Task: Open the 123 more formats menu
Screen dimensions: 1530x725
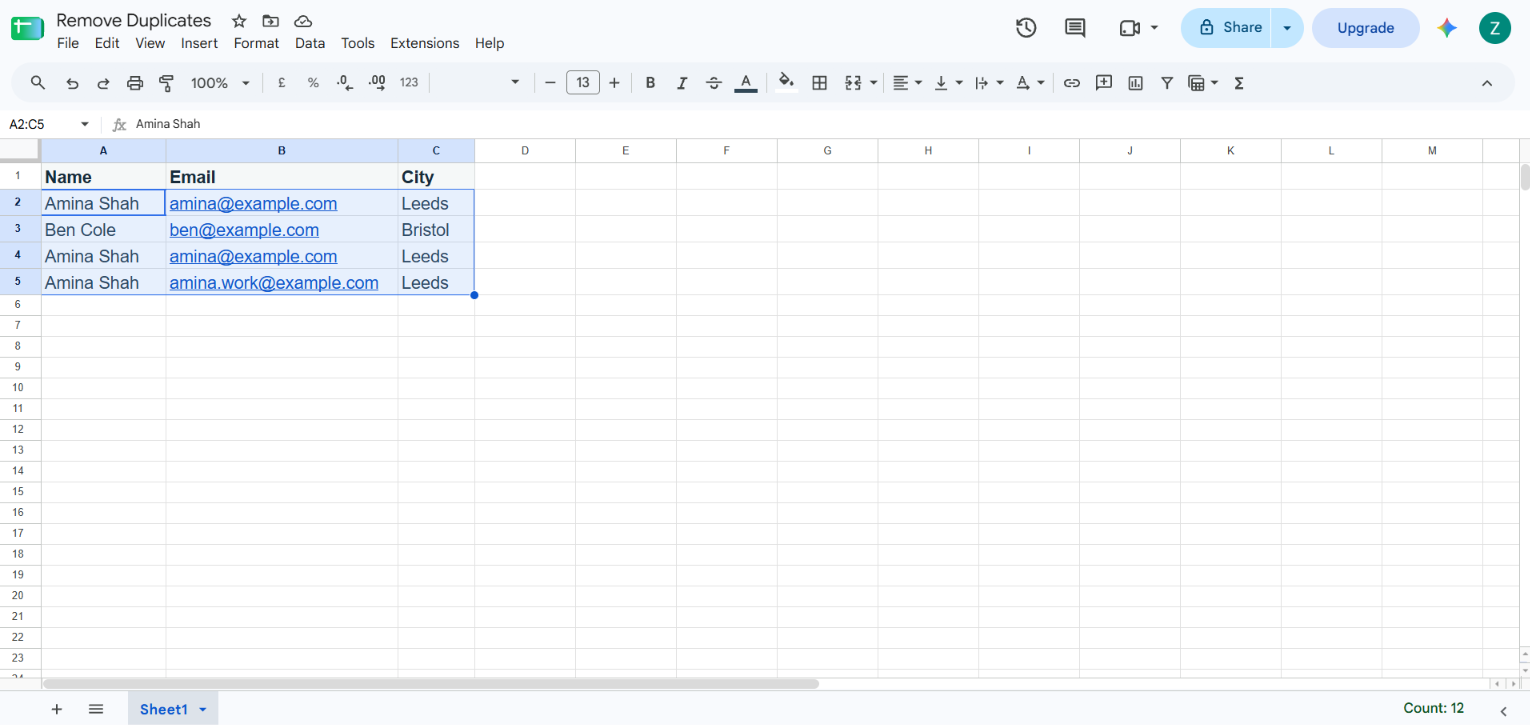Action: click(409, 83)
